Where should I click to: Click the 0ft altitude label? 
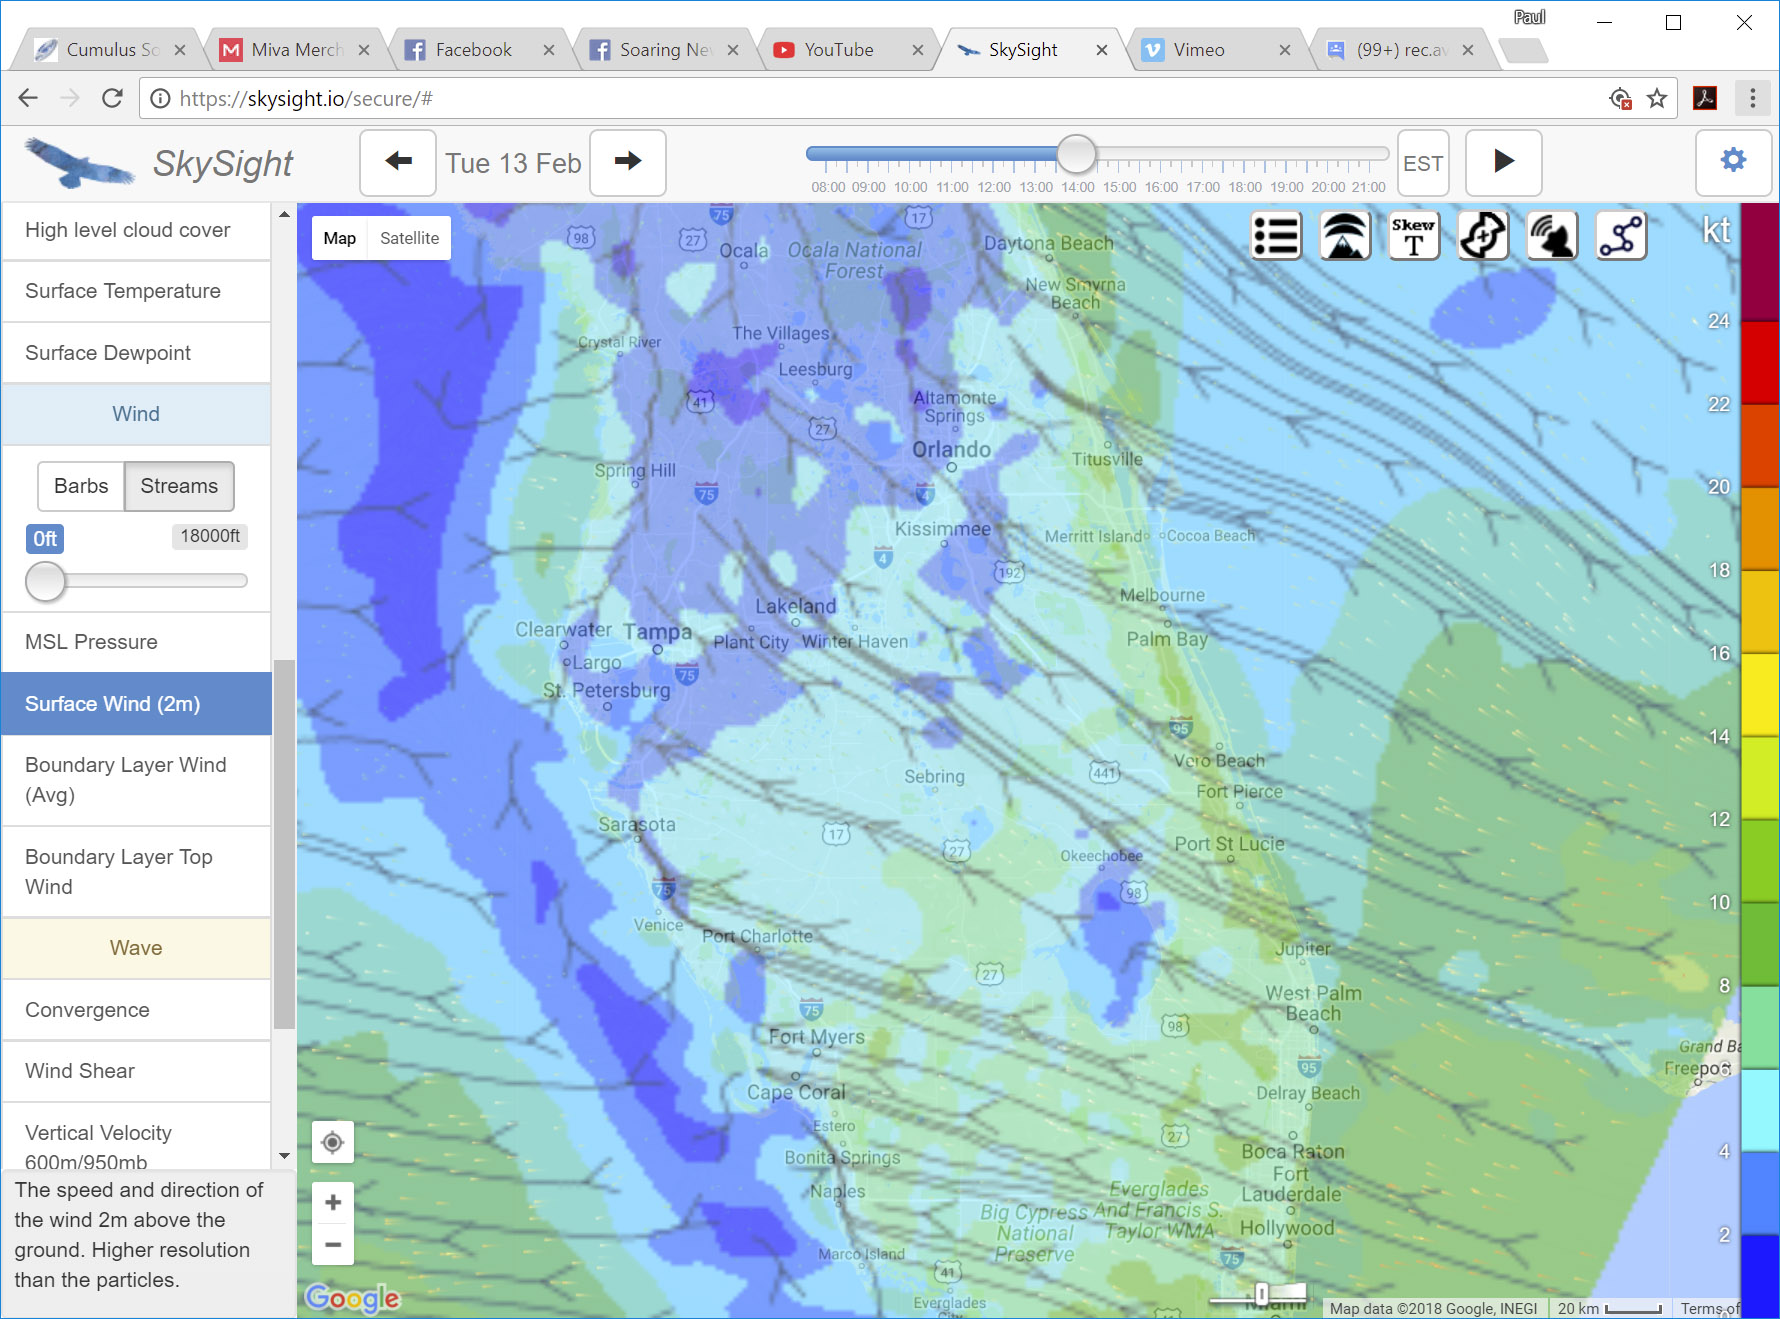click(45, 539)
